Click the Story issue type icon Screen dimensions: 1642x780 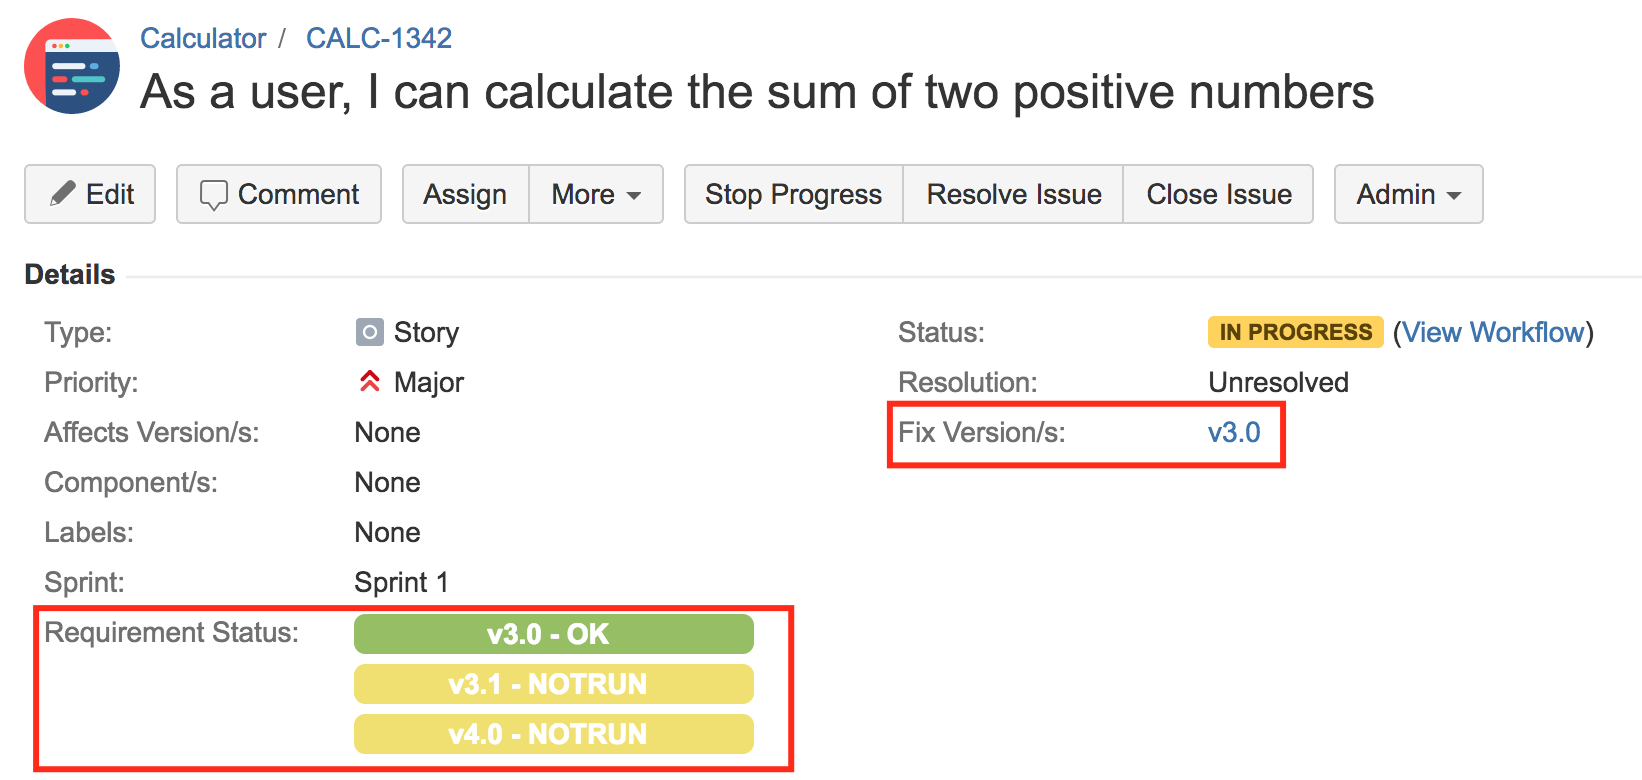370,332
